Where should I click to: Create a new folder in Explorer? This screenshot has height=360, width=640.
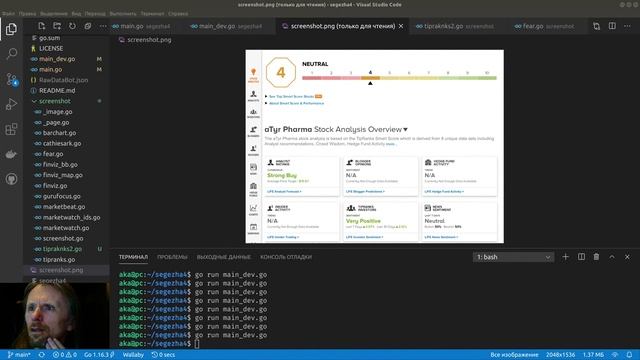[57, 26]
